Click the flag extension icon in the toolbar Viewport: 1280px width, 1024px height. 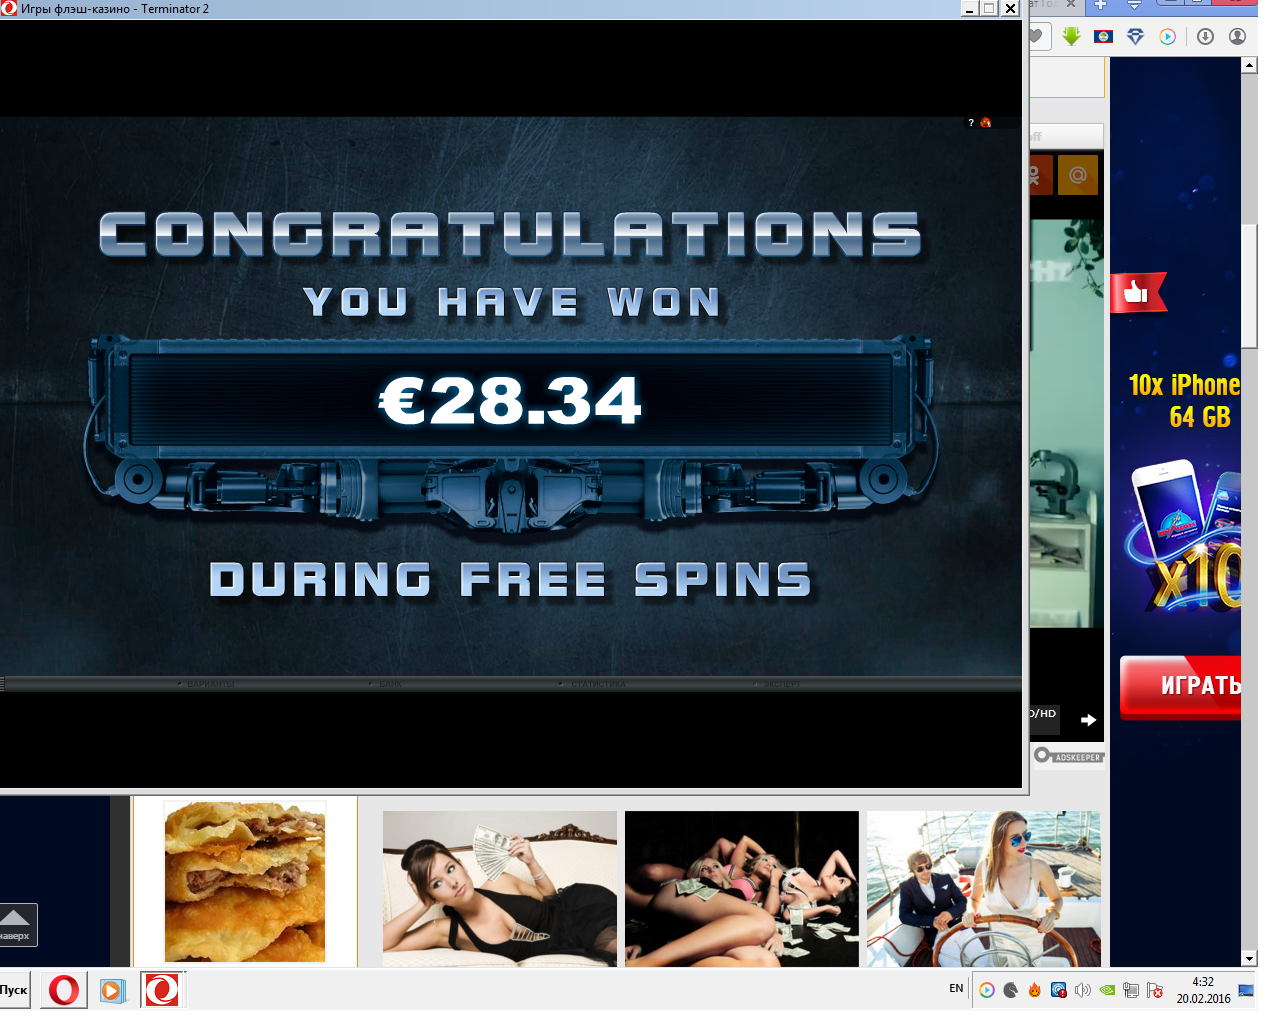[1103, 37]
